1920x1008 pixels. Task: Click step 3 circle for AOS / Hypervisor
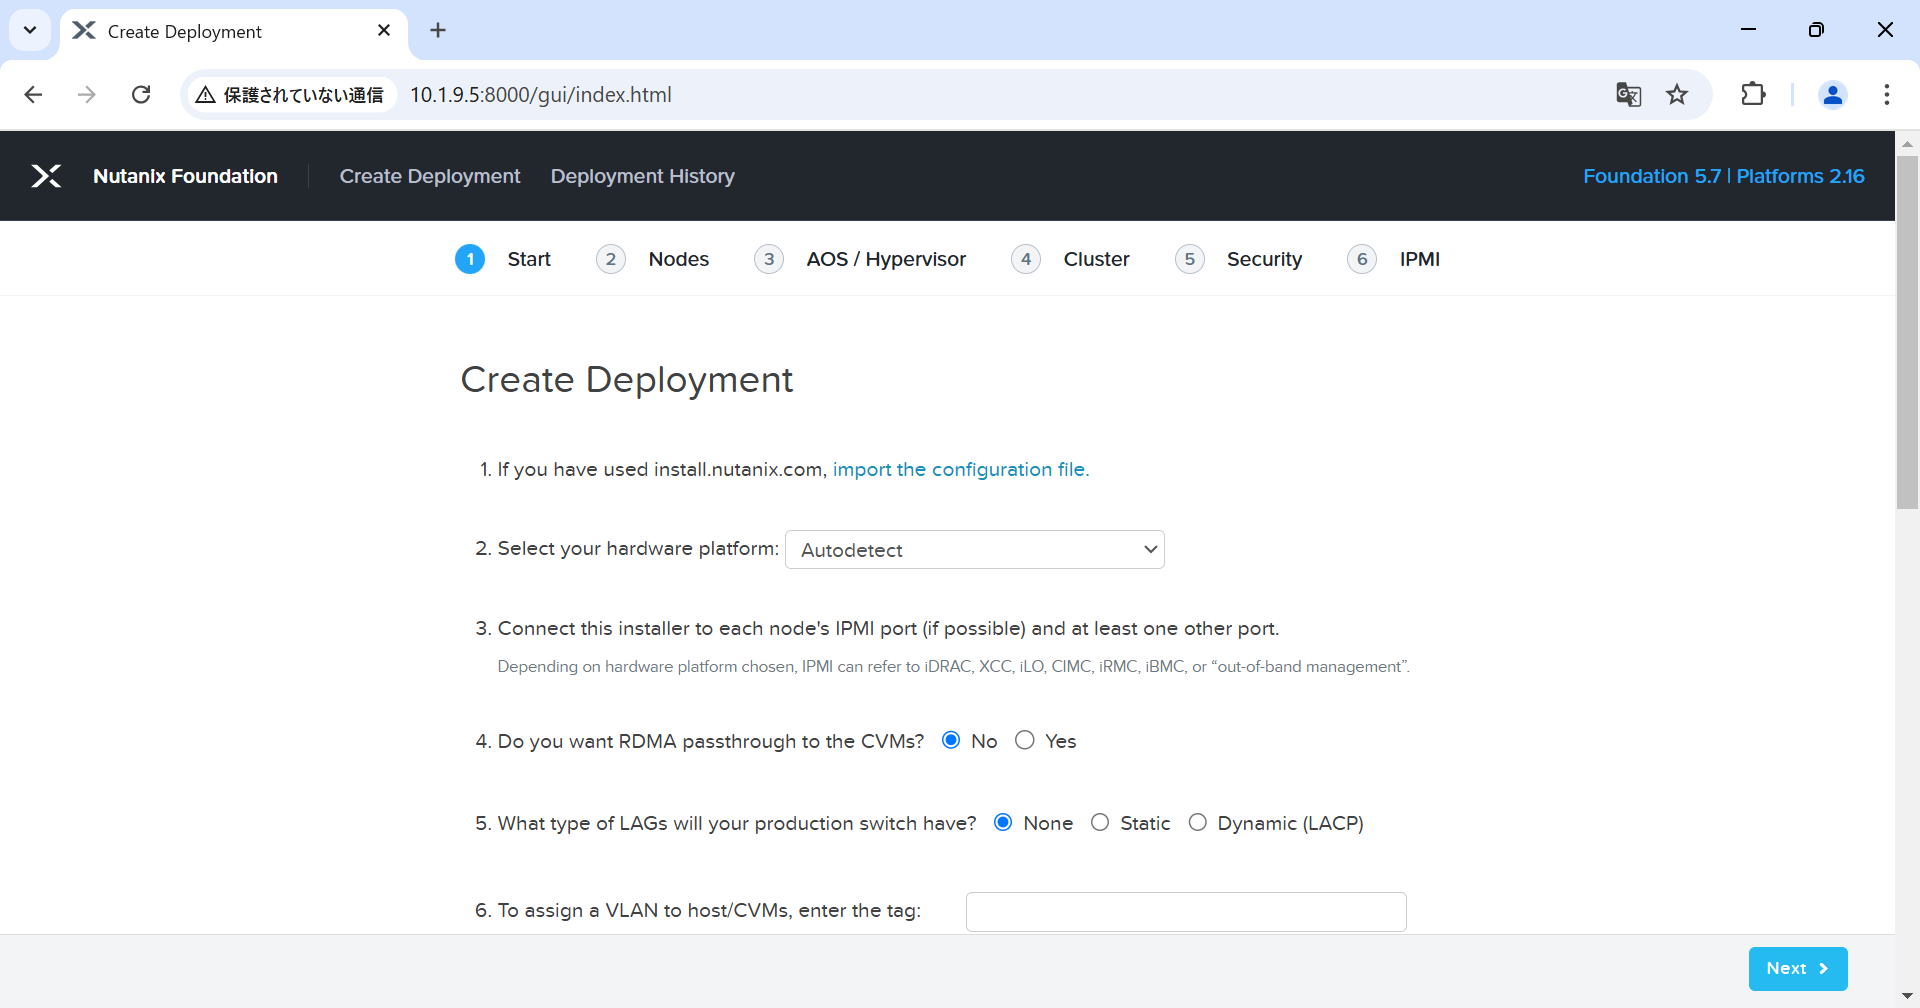[x=769, y=259]
